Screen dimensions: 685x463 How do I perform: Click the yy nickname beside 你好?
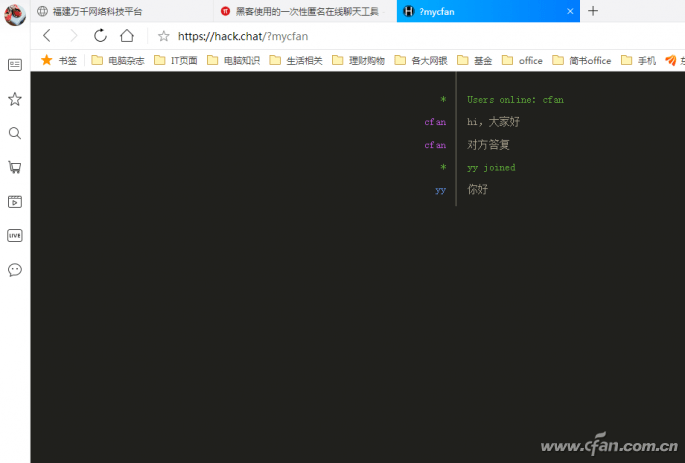[440, 190]
